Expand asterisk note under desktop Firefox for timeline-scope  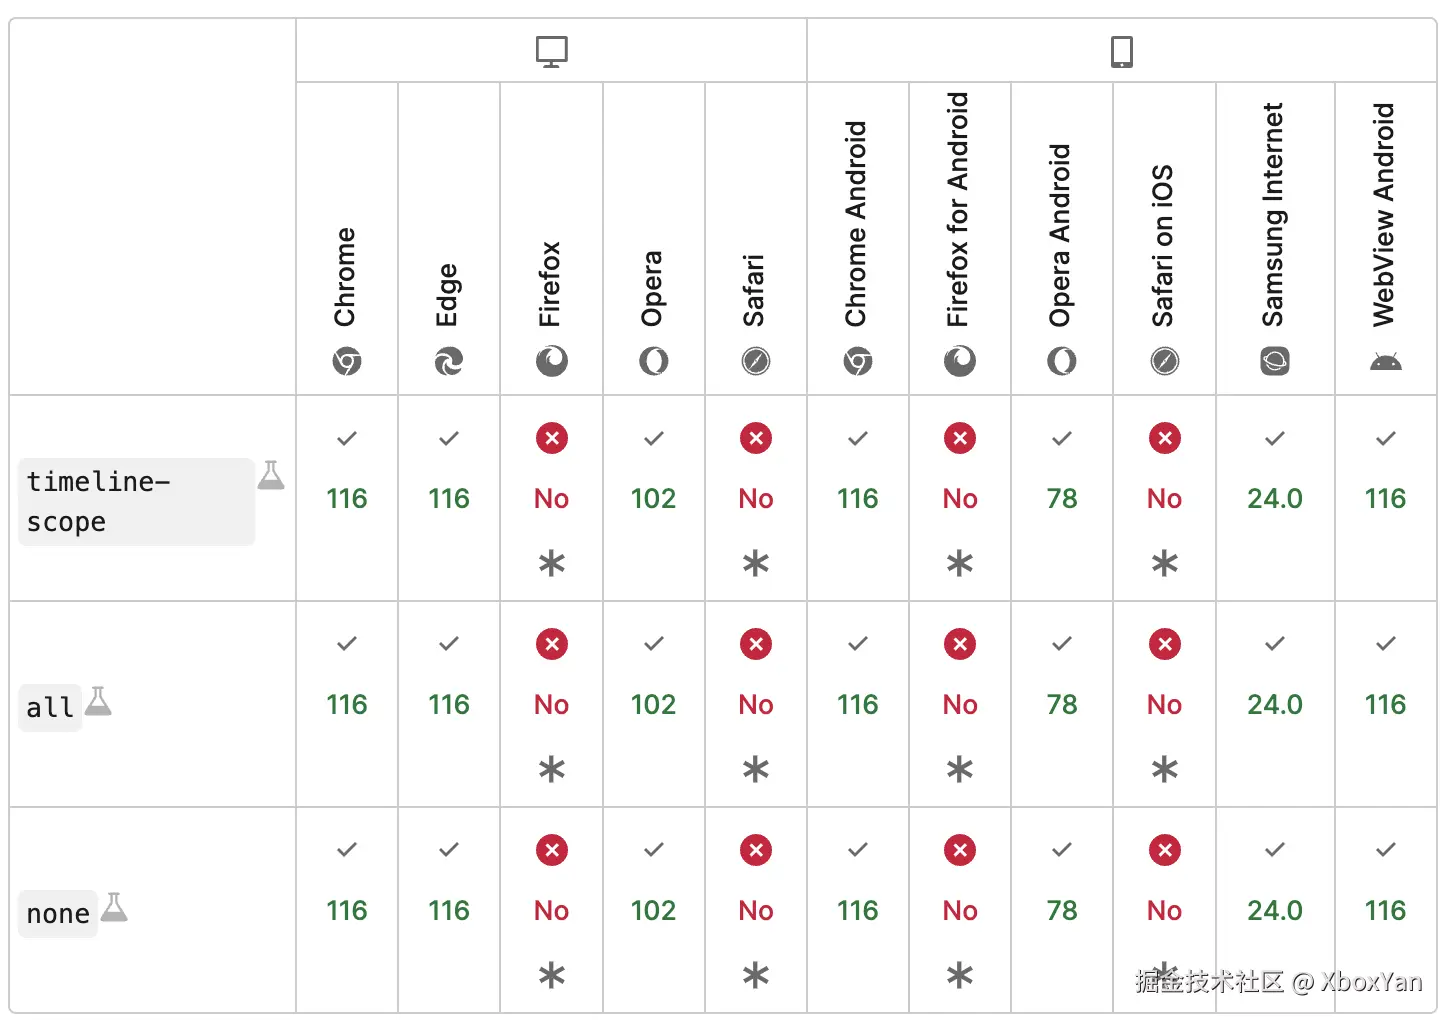tap(551, 564)
